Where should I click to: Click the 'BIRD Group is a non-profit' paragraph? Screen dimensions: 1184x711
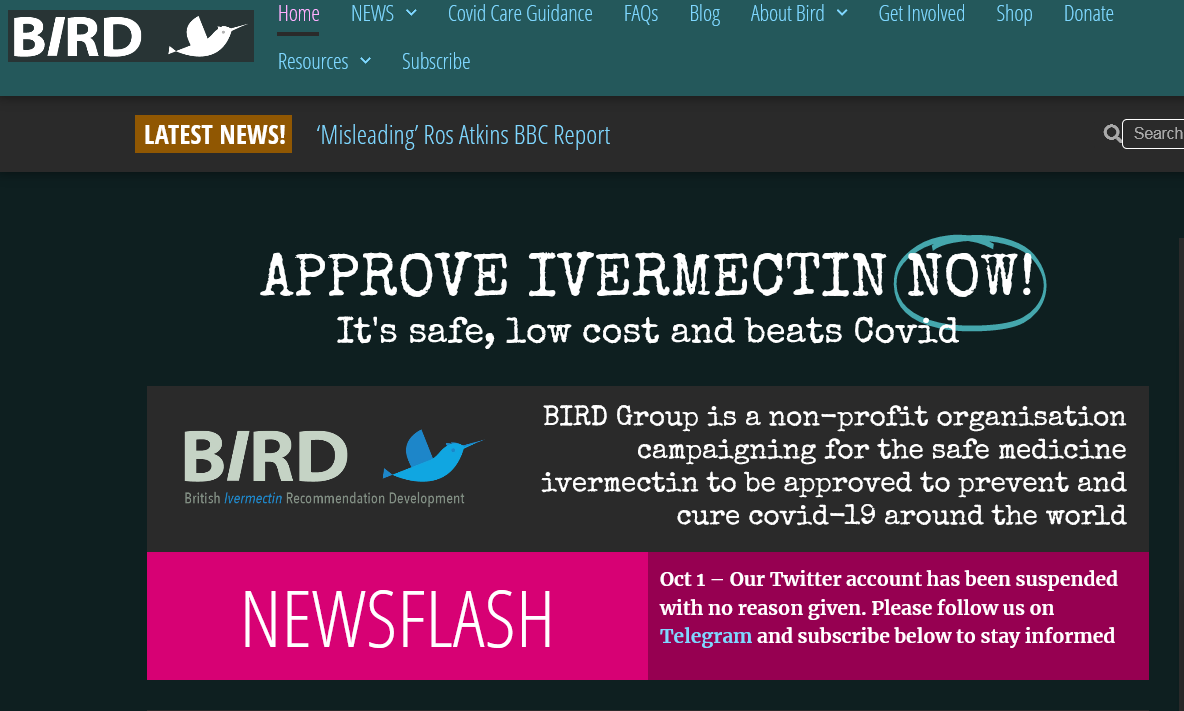(834, 466)
